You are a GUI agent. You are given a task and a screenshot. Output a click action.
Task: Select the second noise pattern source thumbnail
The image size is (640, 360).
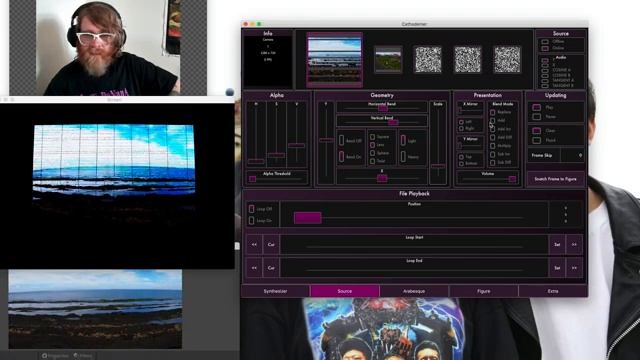click(x=467, y=60)
